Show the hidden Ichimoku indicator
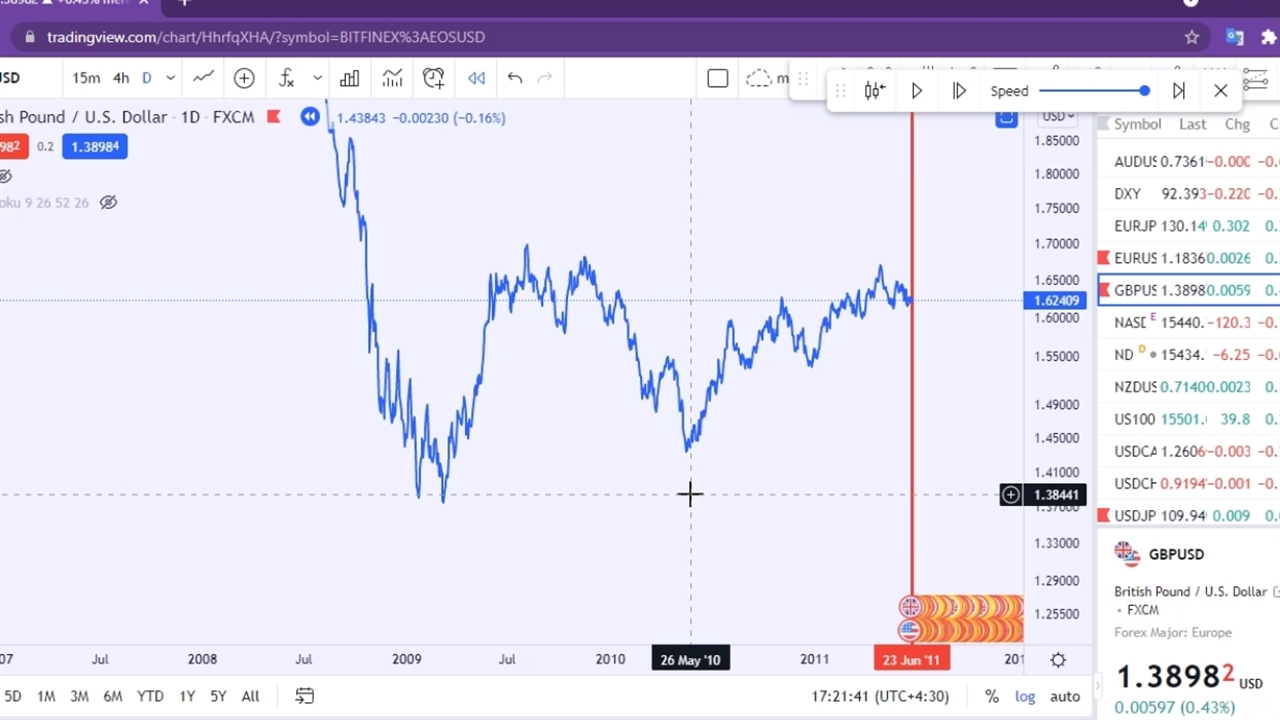The width and height of the screenshot is (1280, 720). (x=108, y=202)
